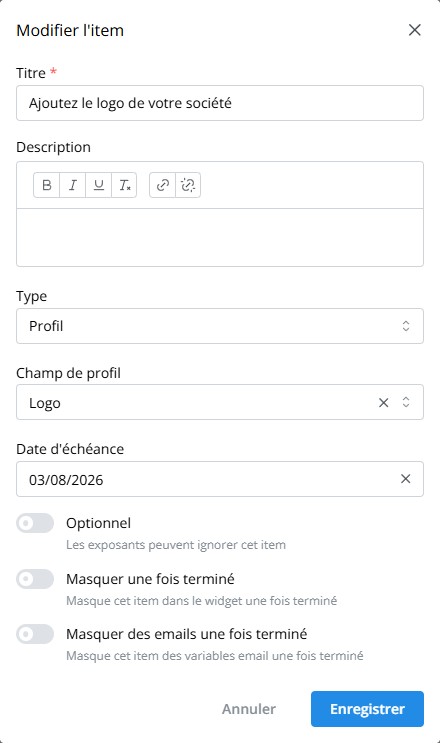Viewport: 440px width, 743px height.
Task: Open the Date d'échéance date field
Action: point(220,479)
